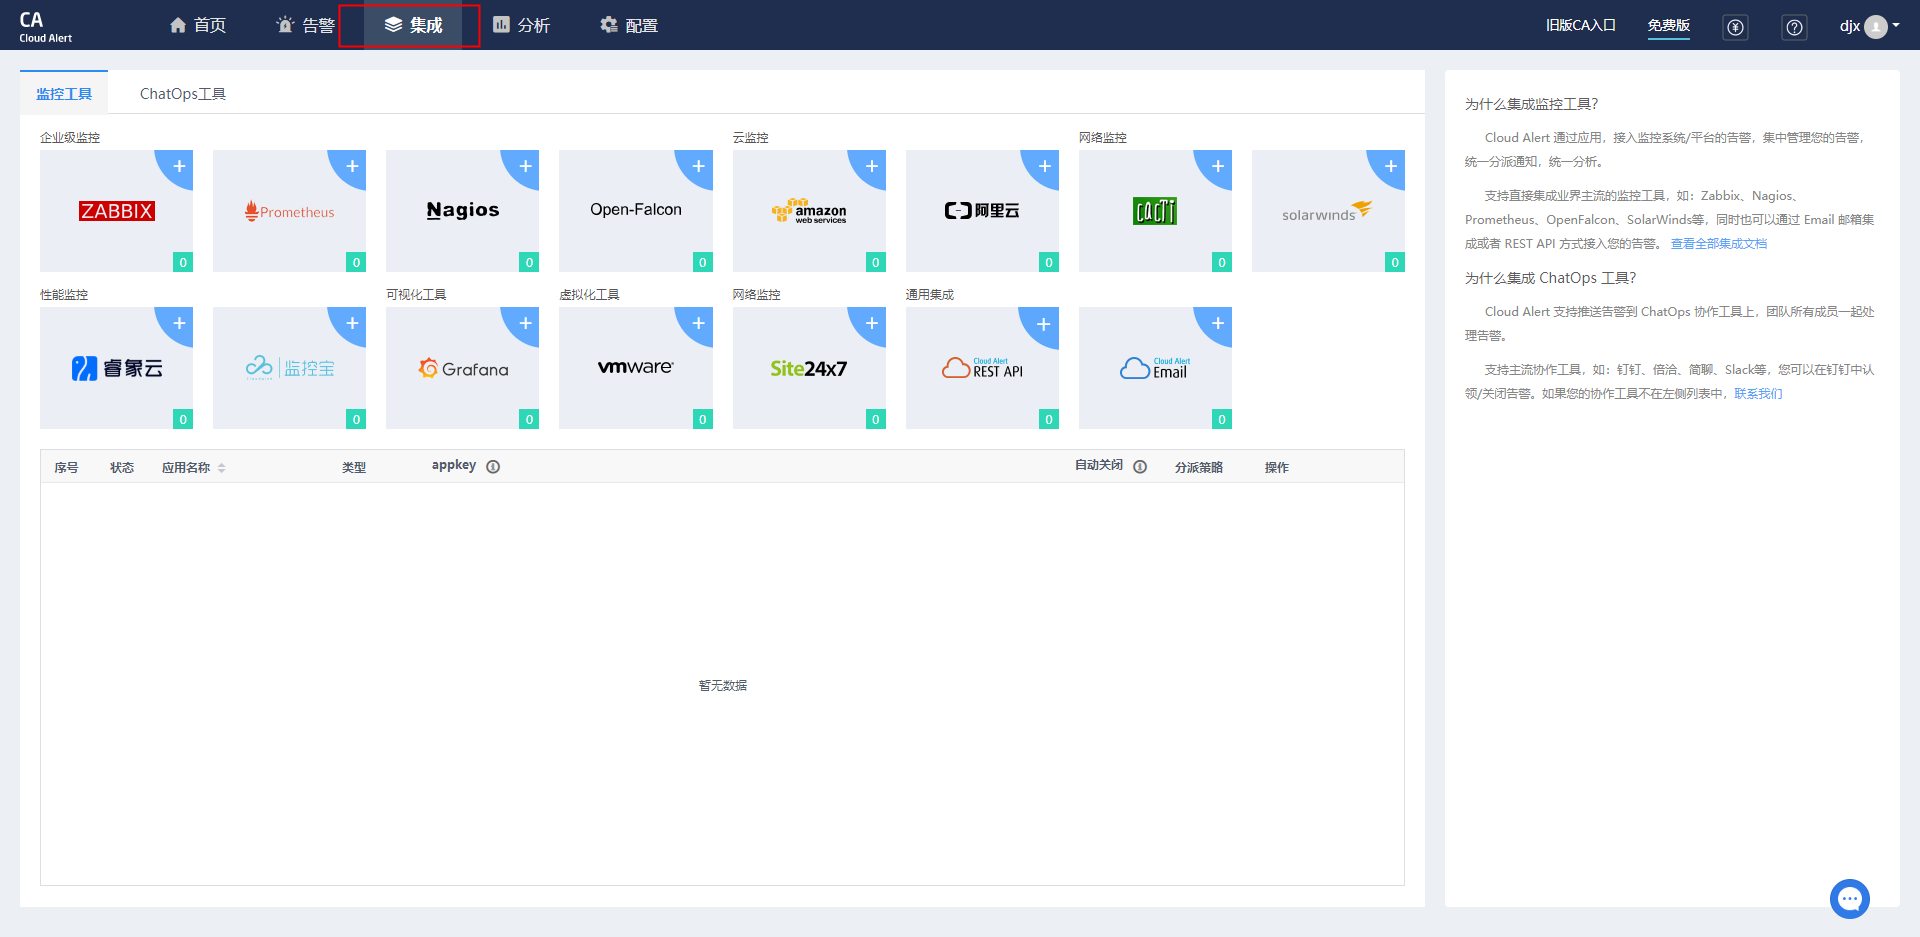Click the 联系我们 link

click(1758, 394)
